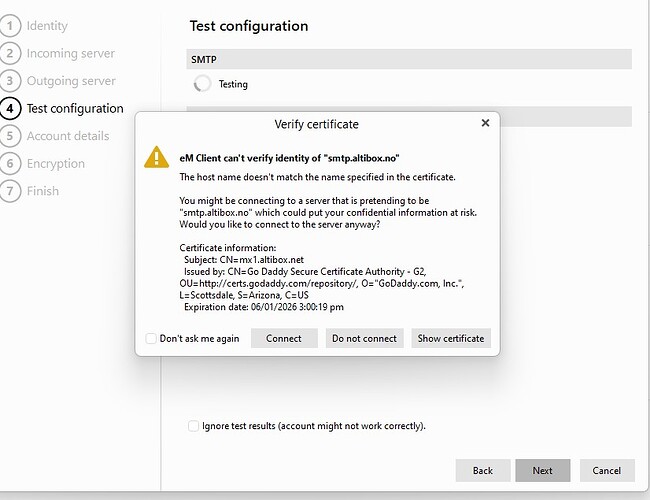Viewport: 650px width, 500px height.
Task: Close the Verify certificate dialog
Action: (485, 123)
